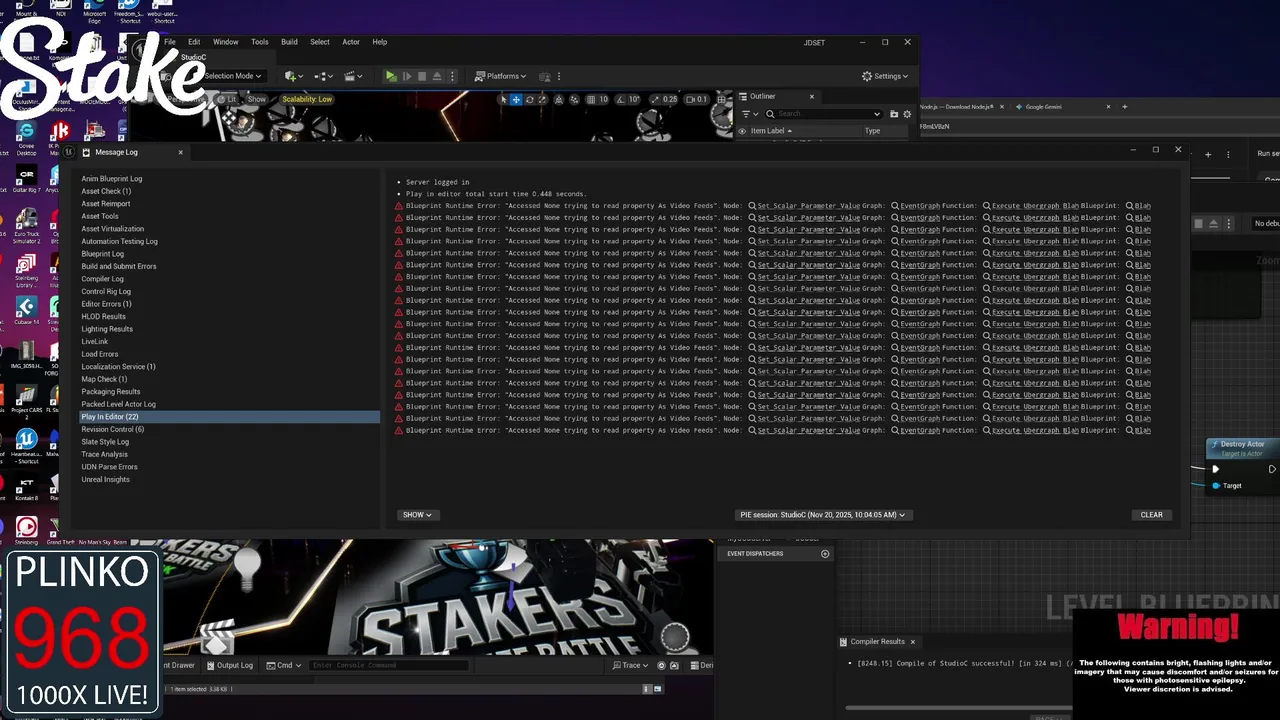Open the Blueprints toolbar icon menu

323,76
